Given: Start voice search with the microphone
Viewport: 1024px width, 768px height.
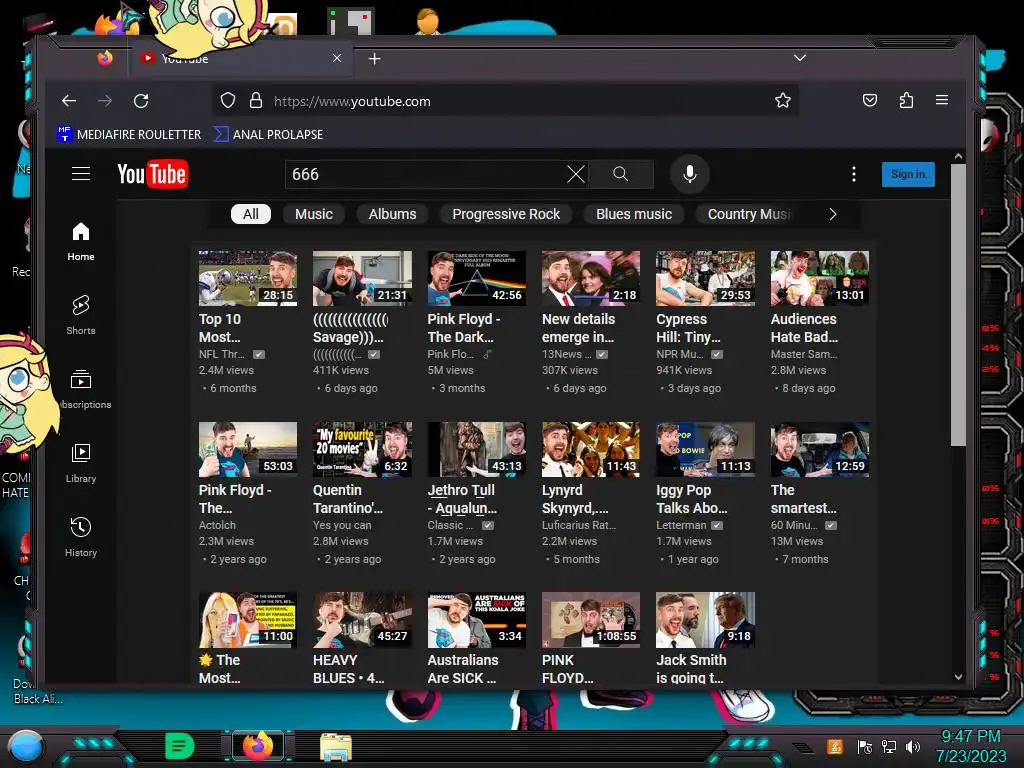Looking at the screenshot, I should tap(690, 174).
